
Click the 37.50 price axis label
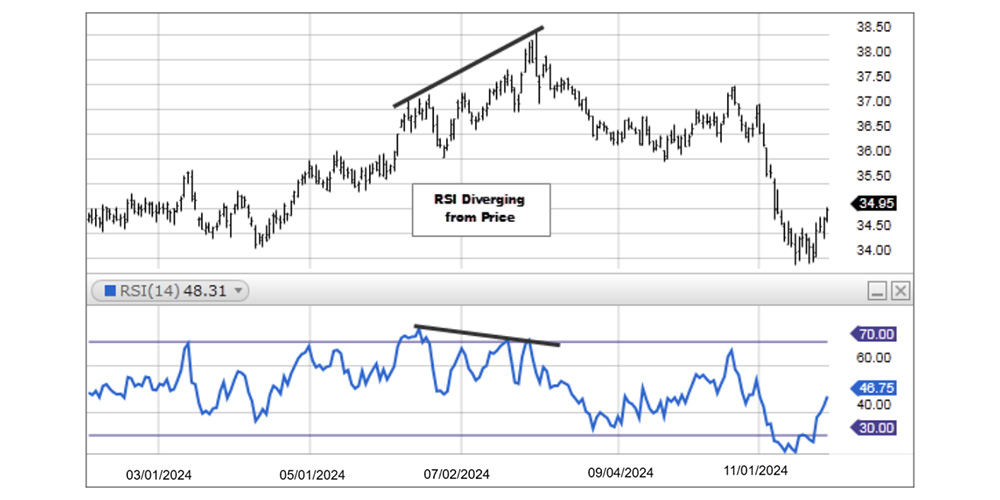(874, 77)
